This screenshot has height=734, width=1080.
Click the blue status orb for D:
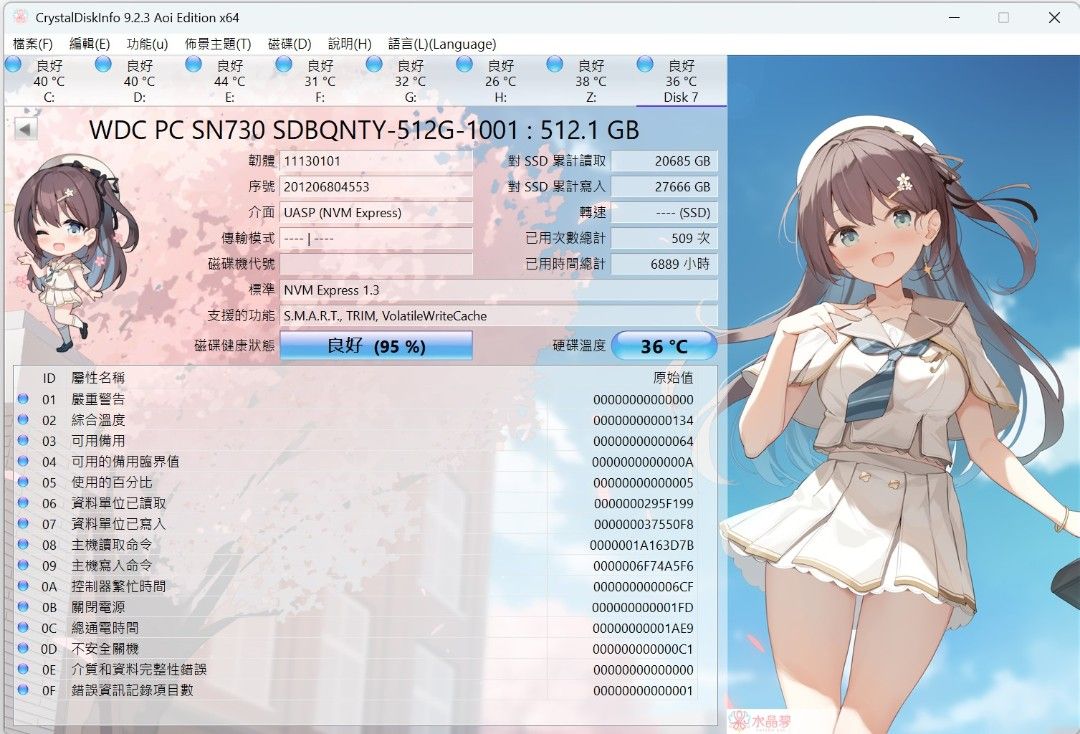pos(103,64)
